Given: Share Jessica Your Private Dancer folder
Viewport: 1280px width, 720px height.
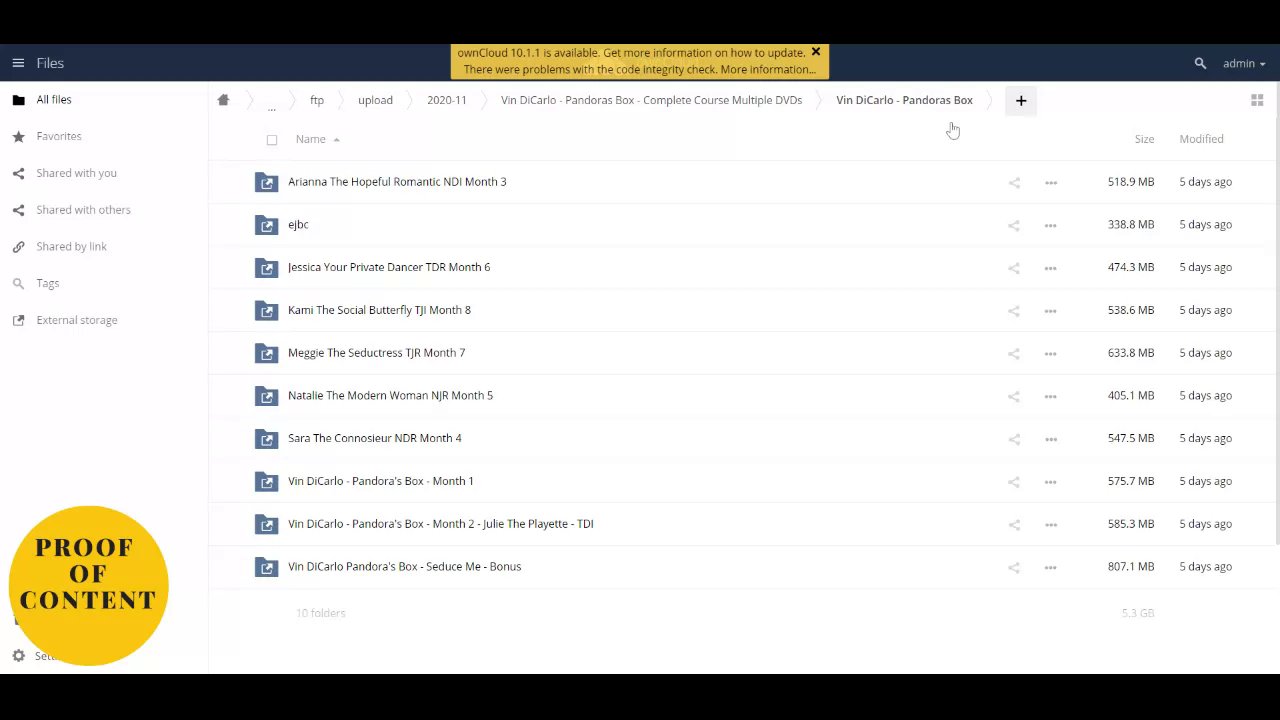Looking at the screenshot, I should (1014, 267).
